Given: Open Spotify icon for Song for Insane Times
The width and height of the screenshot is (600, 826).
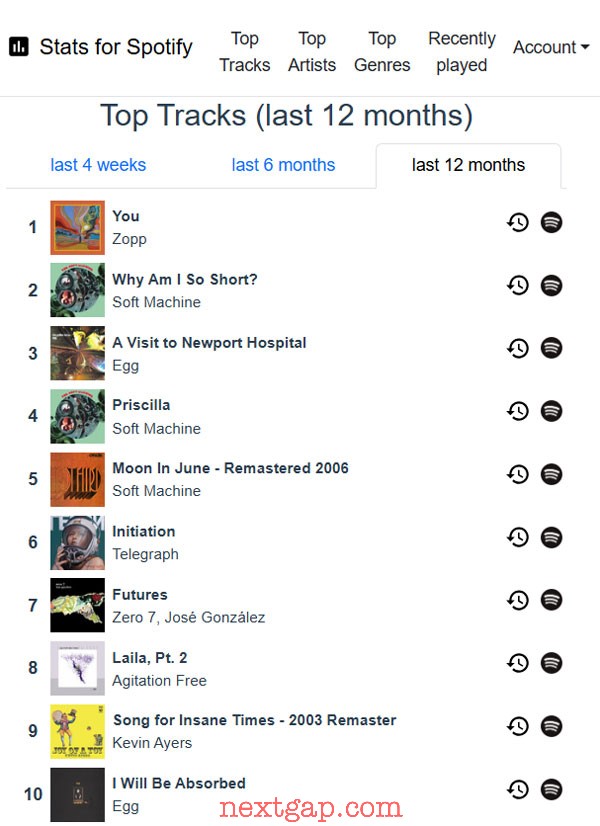Looking at the screenshot, I should 552,726.
